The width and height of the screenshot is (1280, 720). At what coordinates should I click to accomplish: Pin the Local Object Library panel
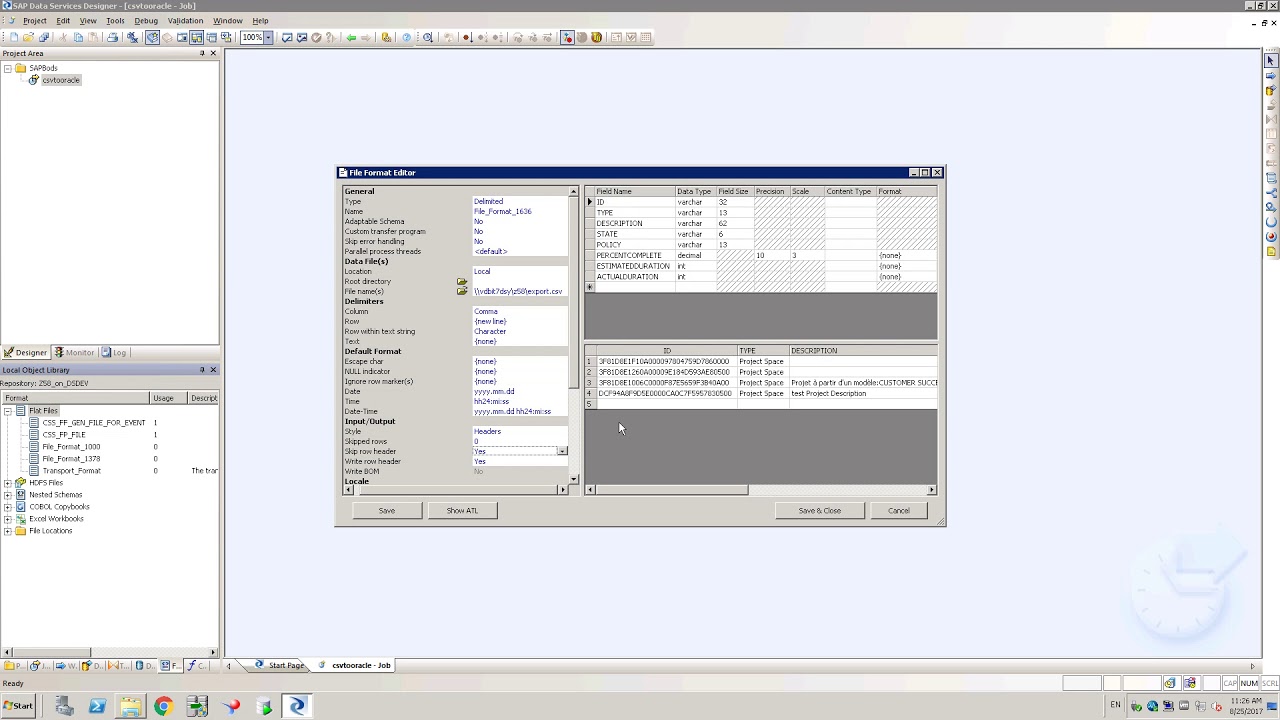click(x=201, y=370)
